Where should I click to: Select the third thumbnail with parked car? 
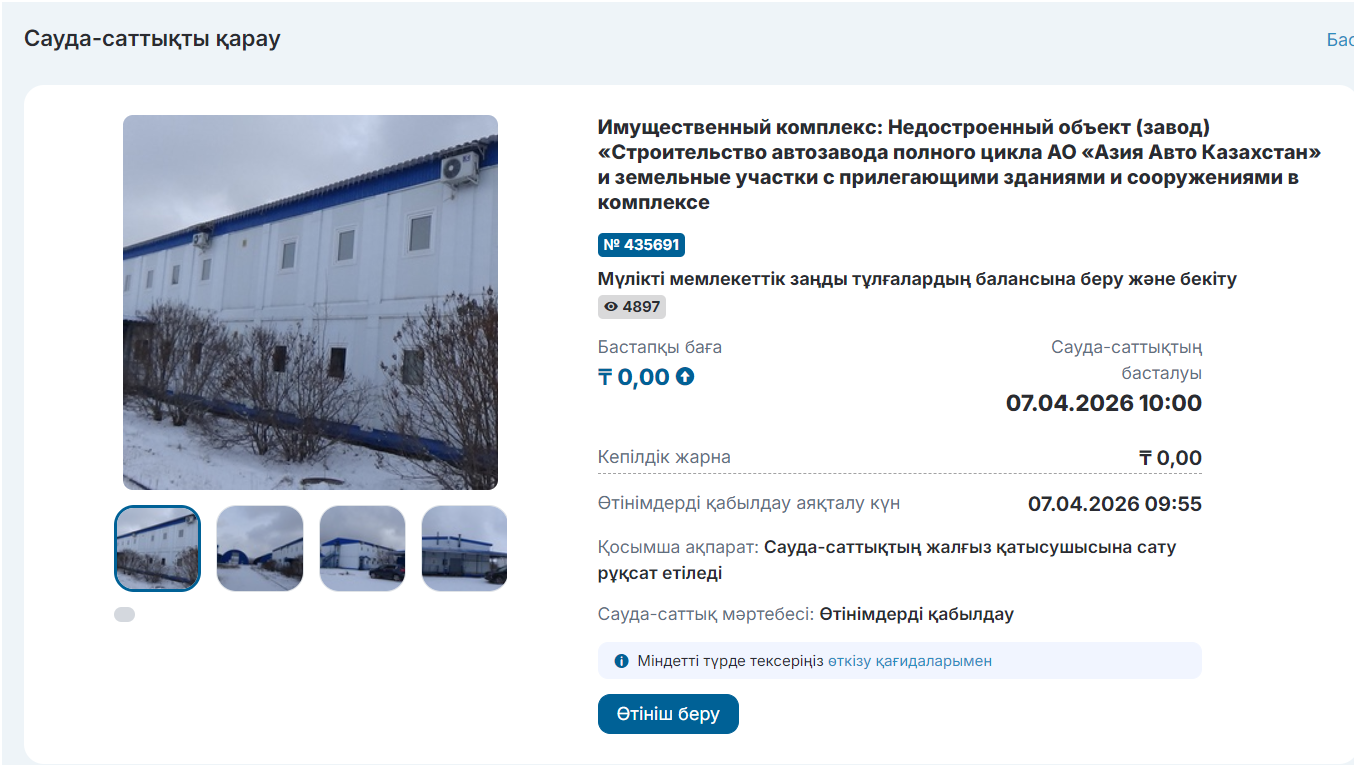click(362, 548)
